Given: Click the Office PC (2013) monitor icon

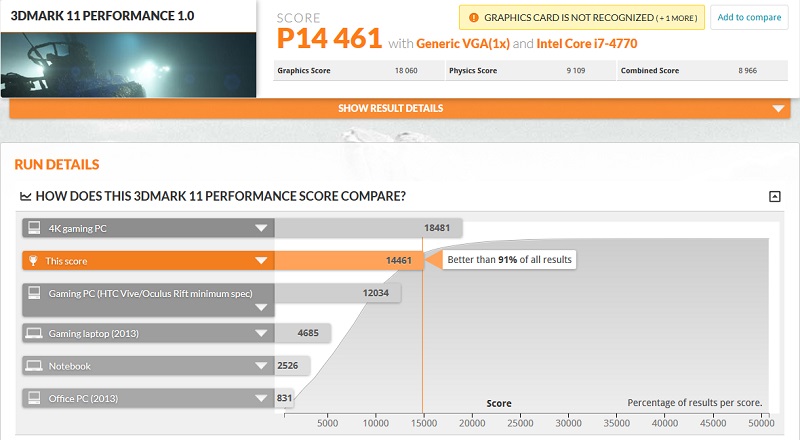Looking at the screenshot, I should coord(35,399).
